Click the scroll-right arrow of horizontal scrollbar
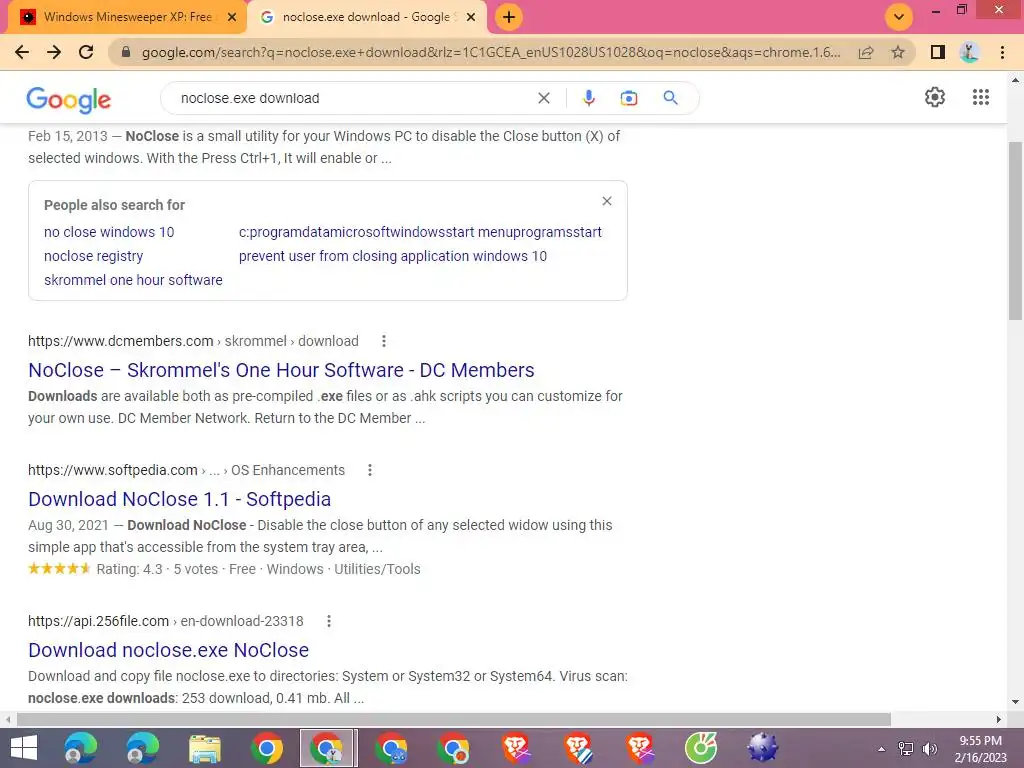The image size is (1024, 768). click(999, 719)
